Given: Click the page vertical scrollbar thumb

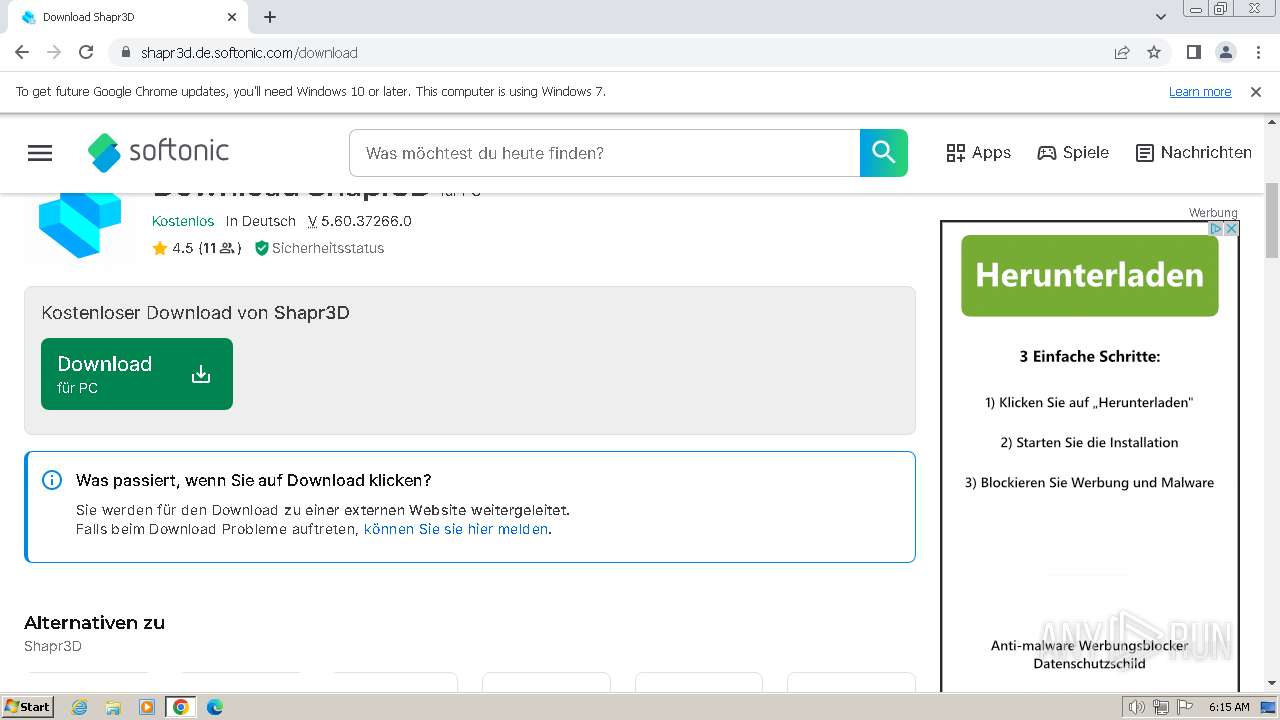Looking at the screenshot, I should click(x=1272, y=221).
